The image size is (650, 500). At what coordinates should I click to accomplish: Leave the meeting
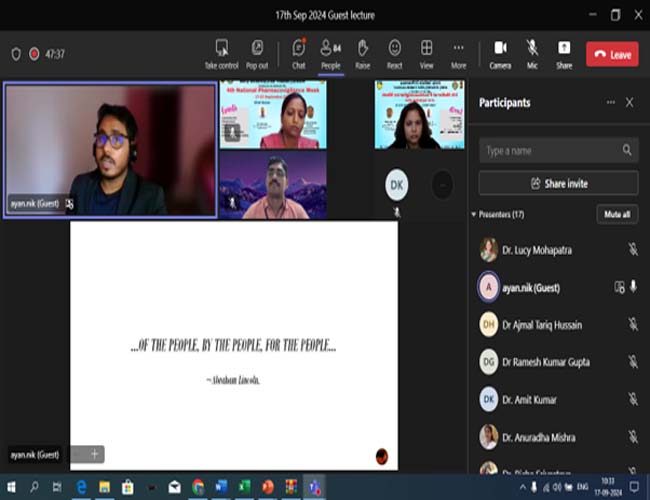coord(612,54)
